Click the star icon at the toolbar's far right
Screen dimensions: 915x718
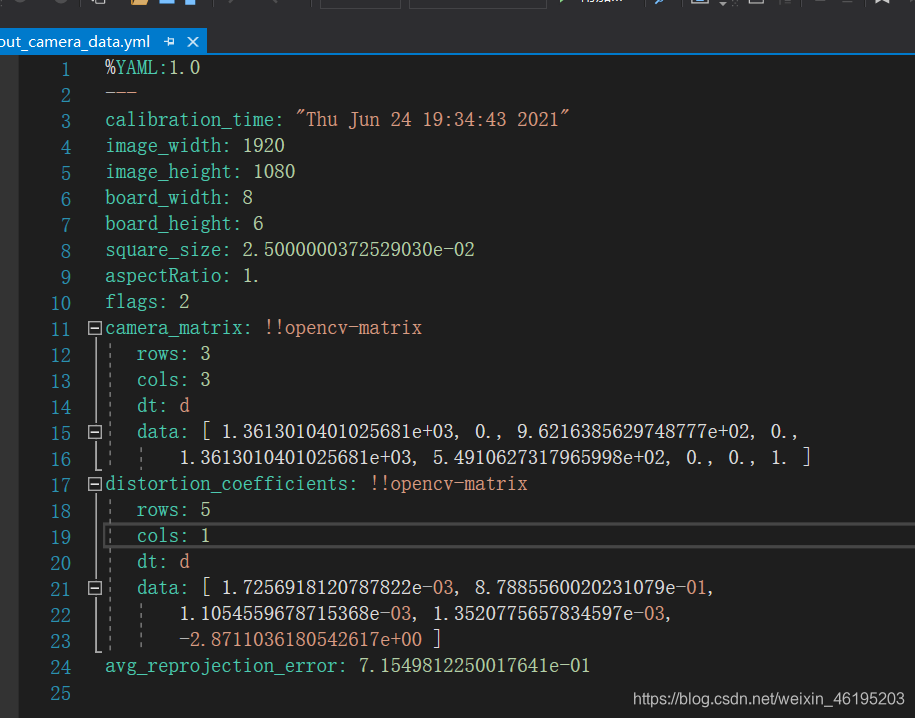[x=881, y=5]
